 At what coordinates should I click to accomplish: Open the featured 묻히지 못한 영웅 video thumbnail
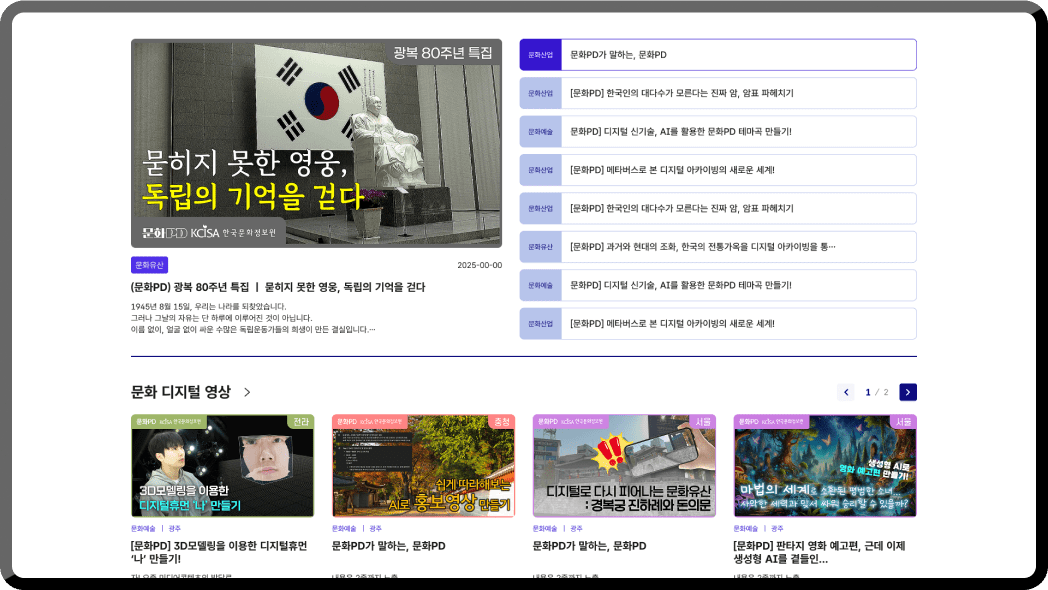316,143
